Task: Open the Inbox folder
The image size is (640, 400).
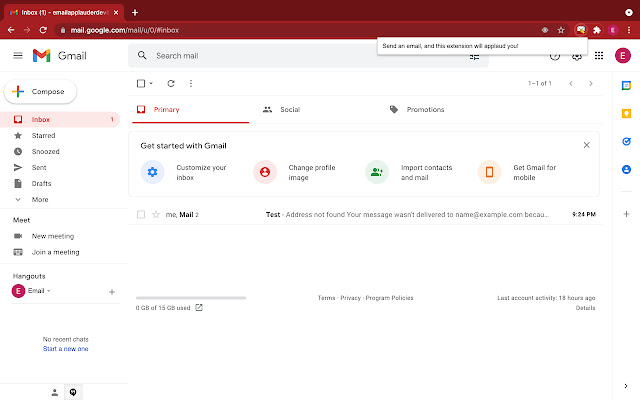Action: tap(60, 120)
